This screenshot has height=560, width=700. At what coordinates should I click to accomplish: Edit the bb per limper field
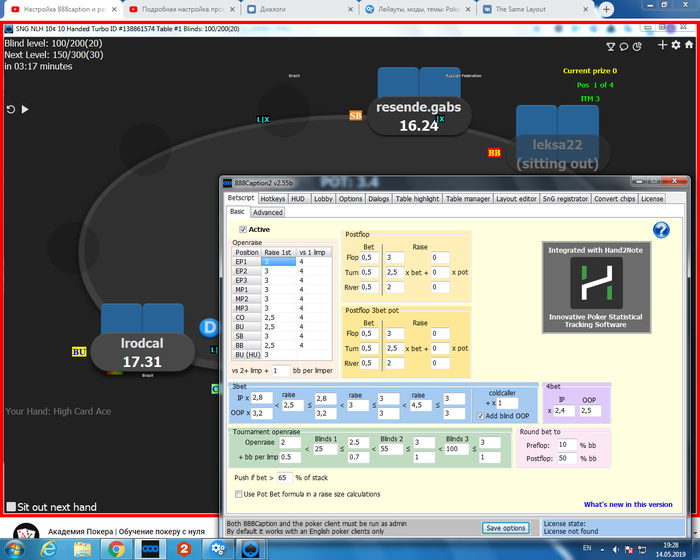click(281, 371)
